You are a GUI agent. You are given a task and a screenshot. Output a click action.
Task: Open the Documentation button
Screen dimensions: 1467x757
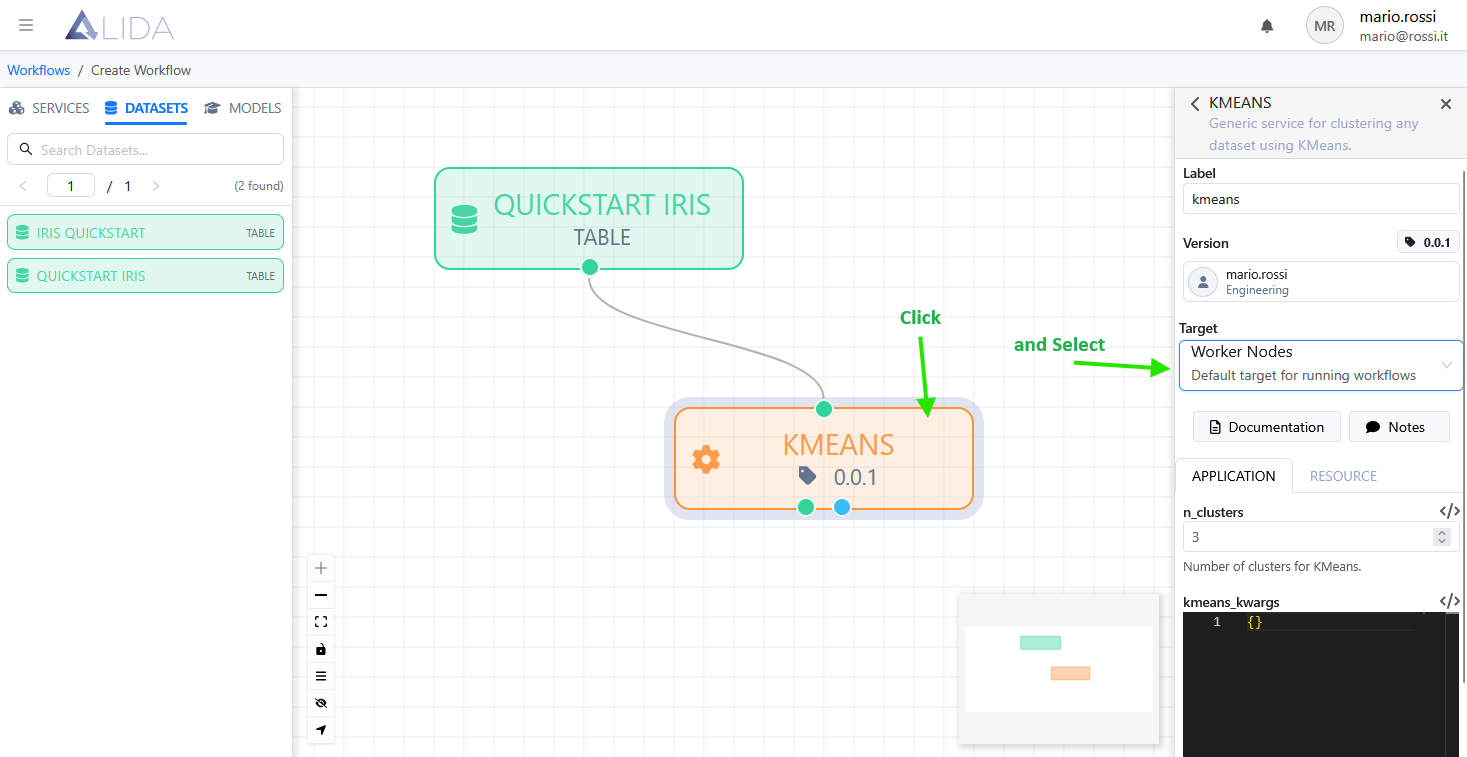[1266, 427]
